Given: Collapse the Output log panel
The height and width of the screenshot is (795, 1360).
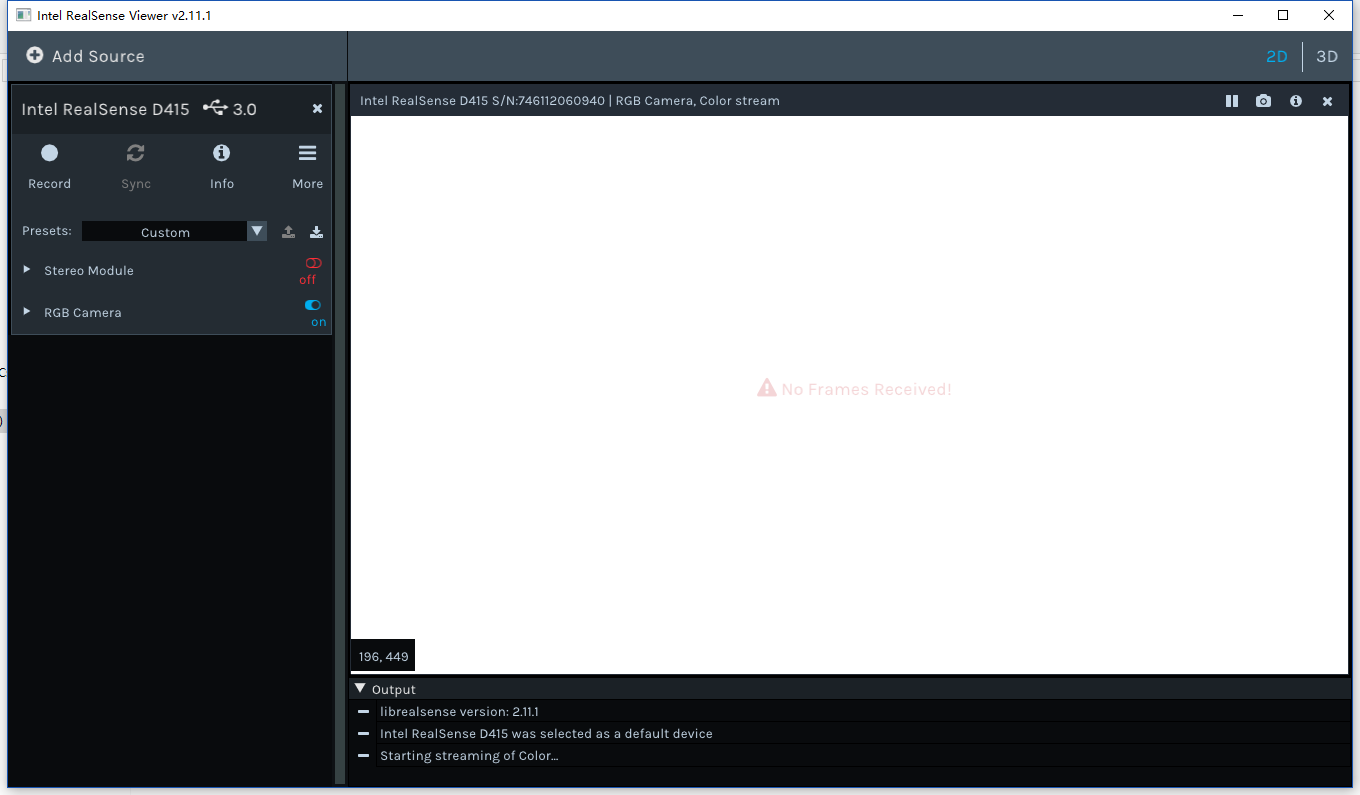Looking at the screenshot, I should pyautogui.click(x=360, y=688).
